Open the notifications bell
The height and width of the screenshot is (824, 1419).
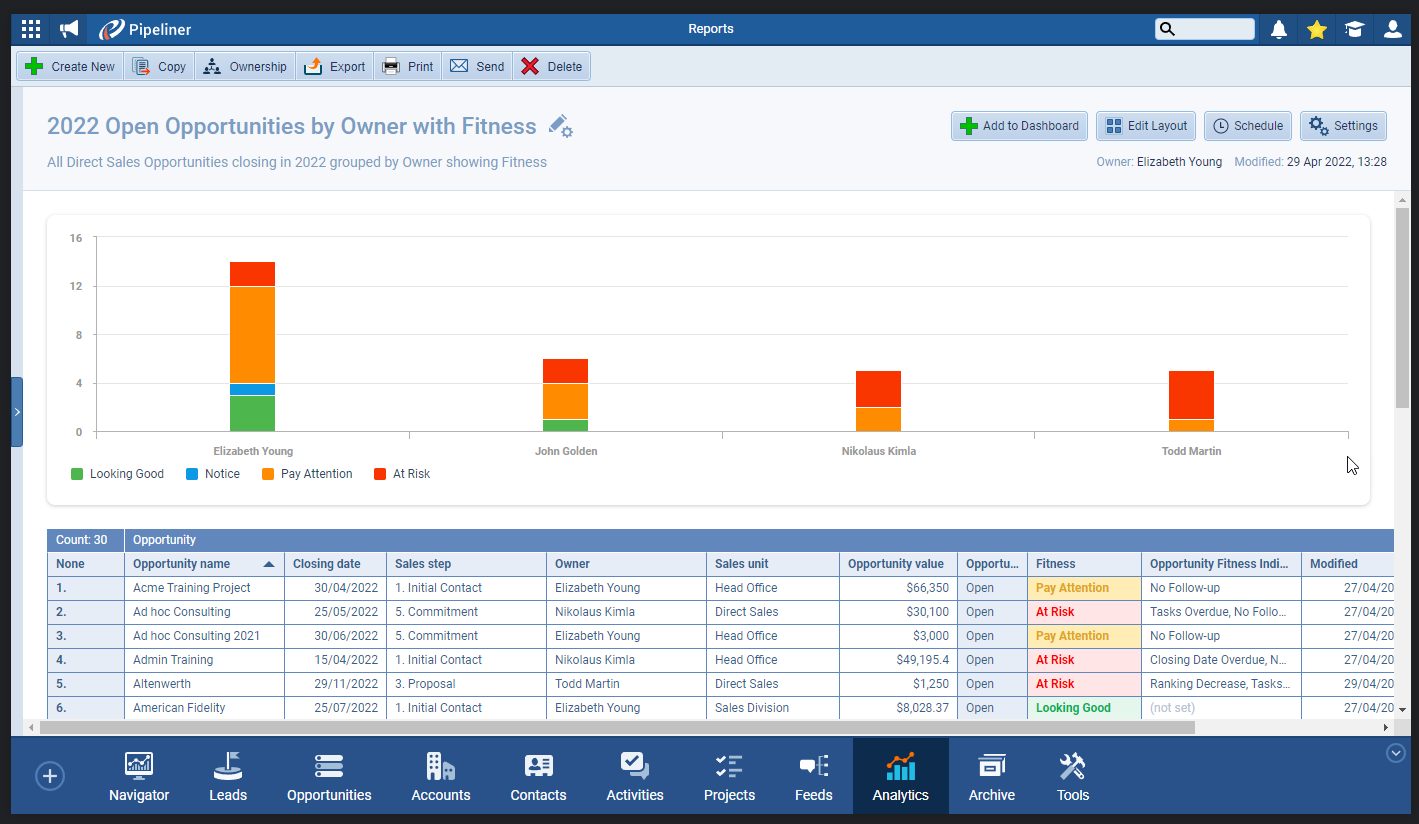pyautogui.click(x=1278, y=29)
